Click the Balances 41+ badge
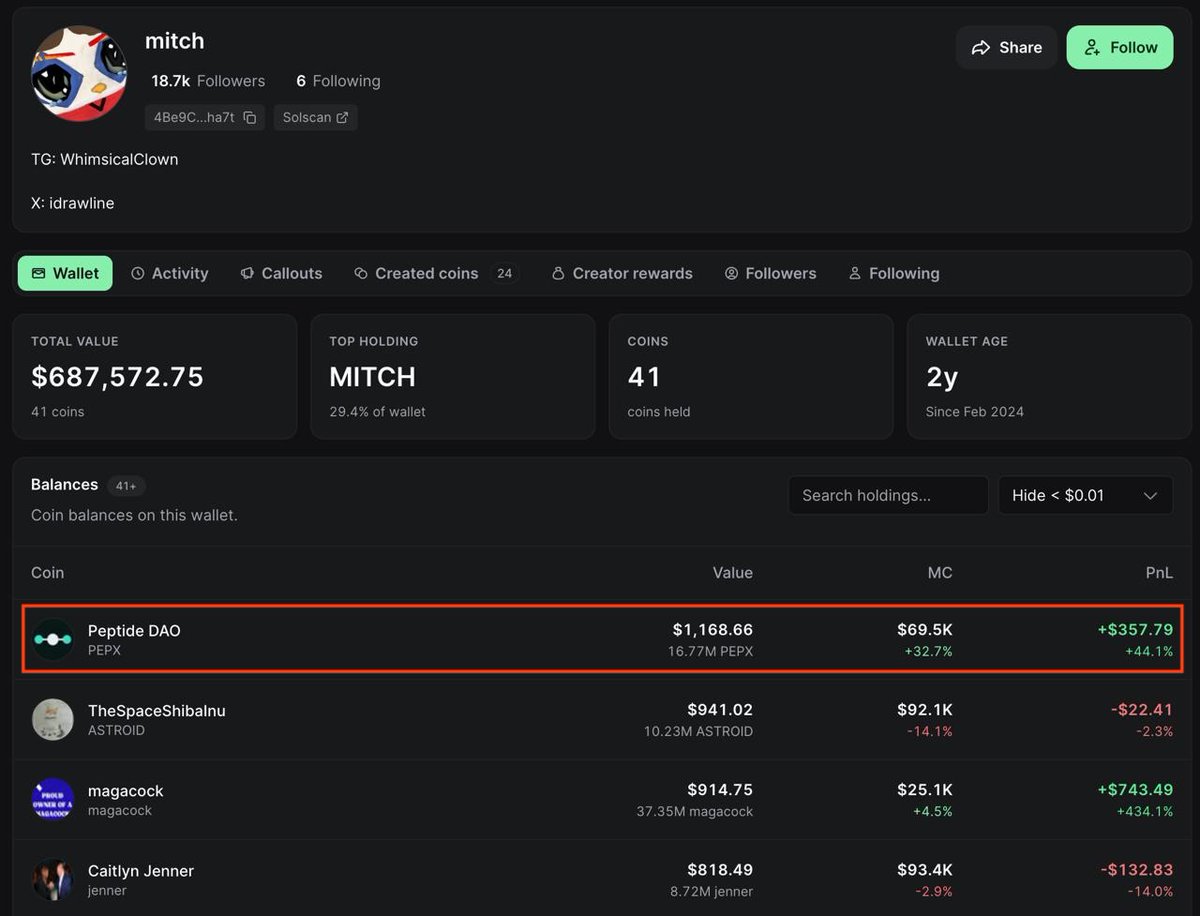Viewport: 1200px width, 916px height. pyautogui.click(x=126, y=486)
